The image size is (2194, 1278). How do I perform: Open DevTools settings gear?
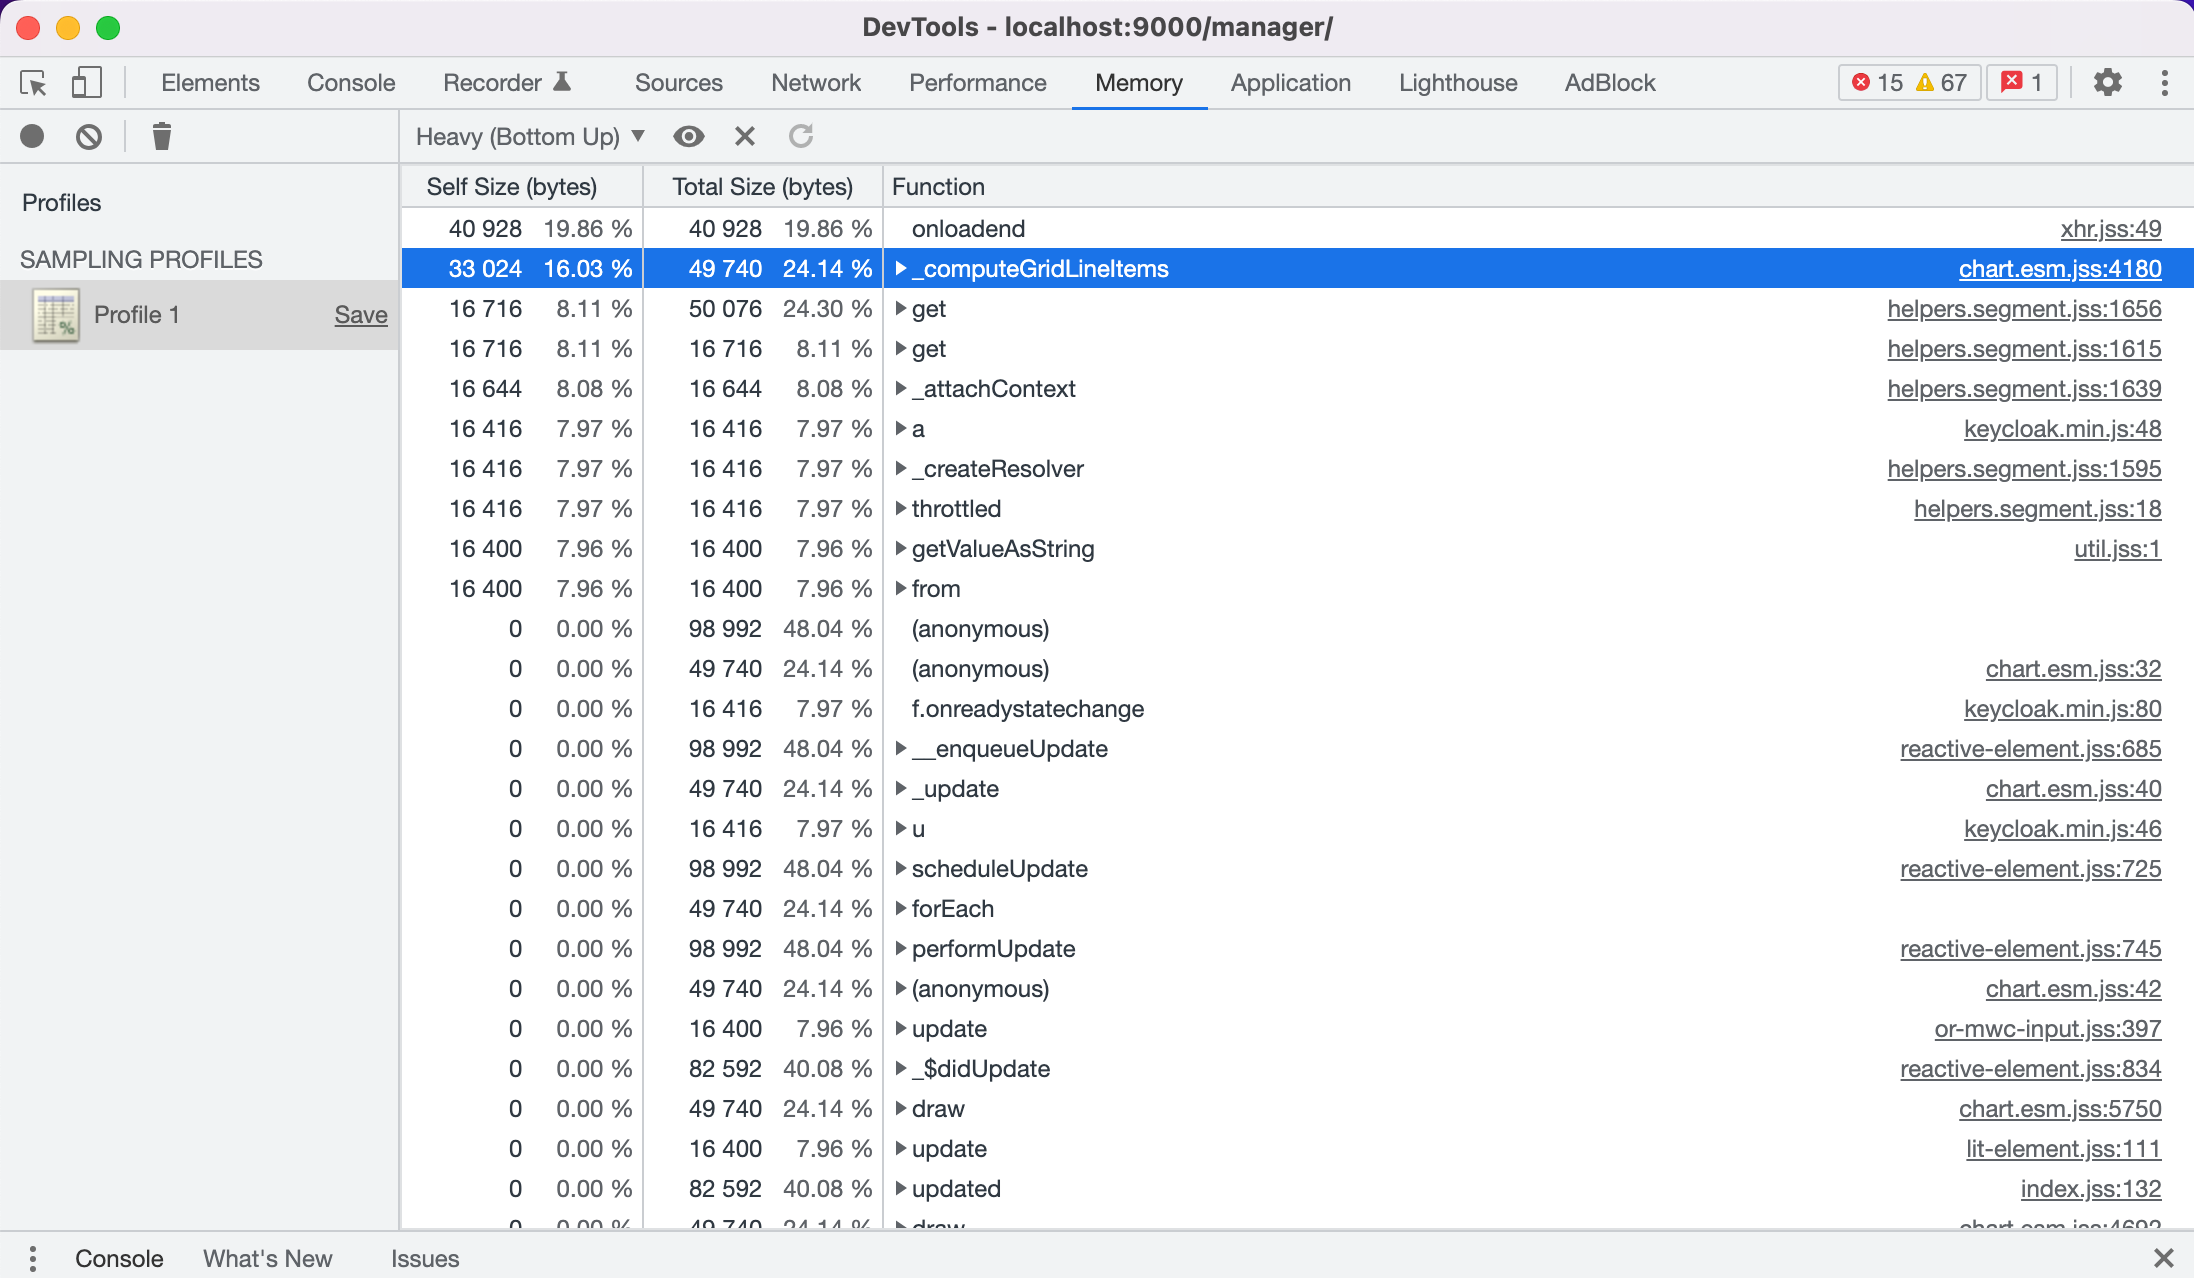[2108, 82]
